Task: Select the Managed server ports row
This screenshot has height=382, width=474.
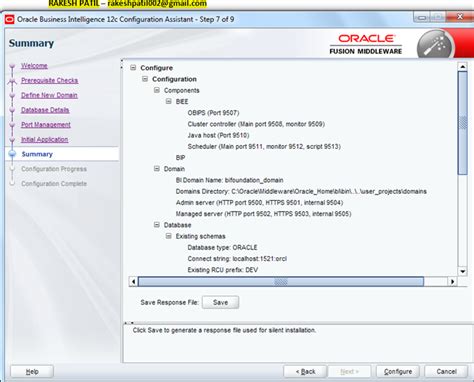Action: (263, 214)
